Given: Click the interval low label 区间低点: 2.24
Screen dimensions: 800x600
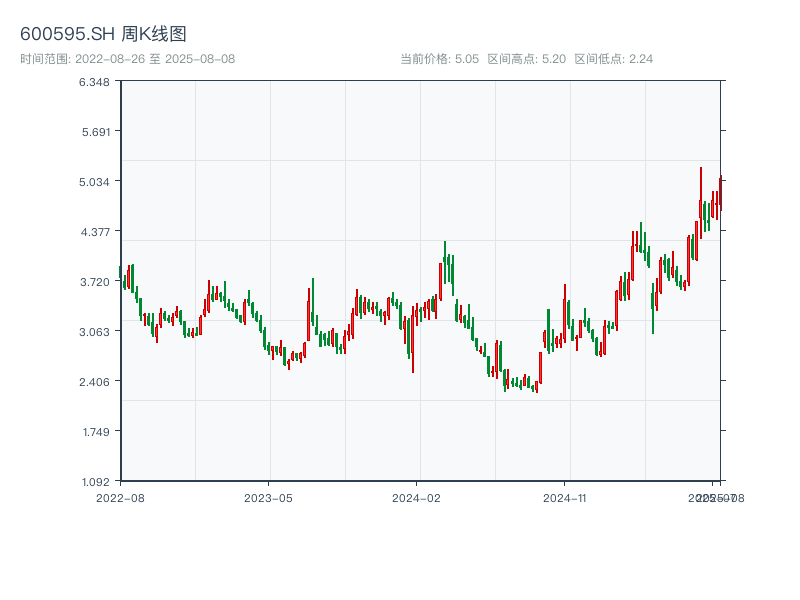Looking at the screenshot, I should (x=614, y=59).
